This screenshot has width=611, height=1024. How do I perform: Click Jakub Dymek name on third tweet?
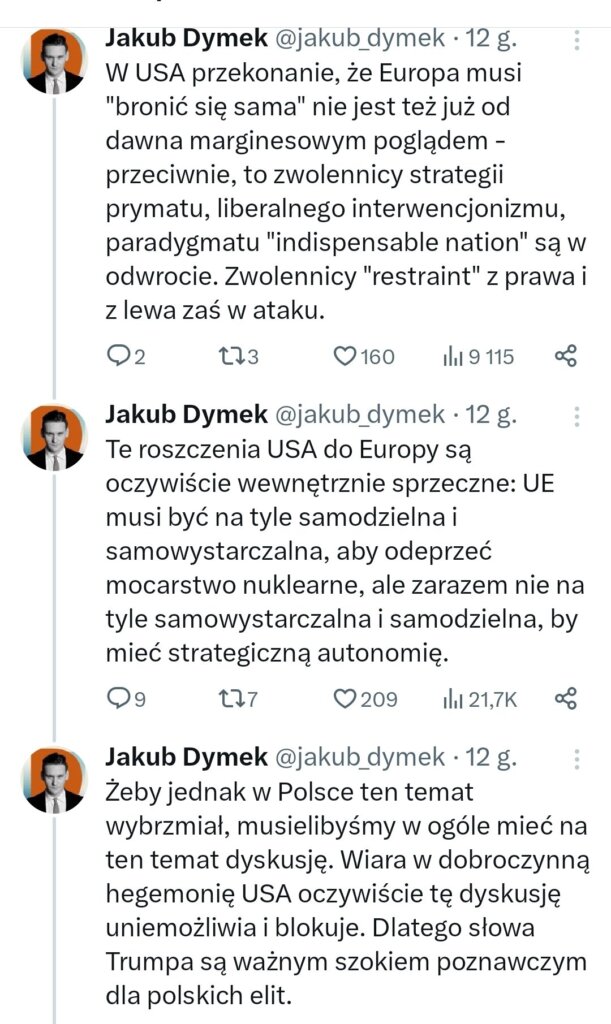coord(186,757)
